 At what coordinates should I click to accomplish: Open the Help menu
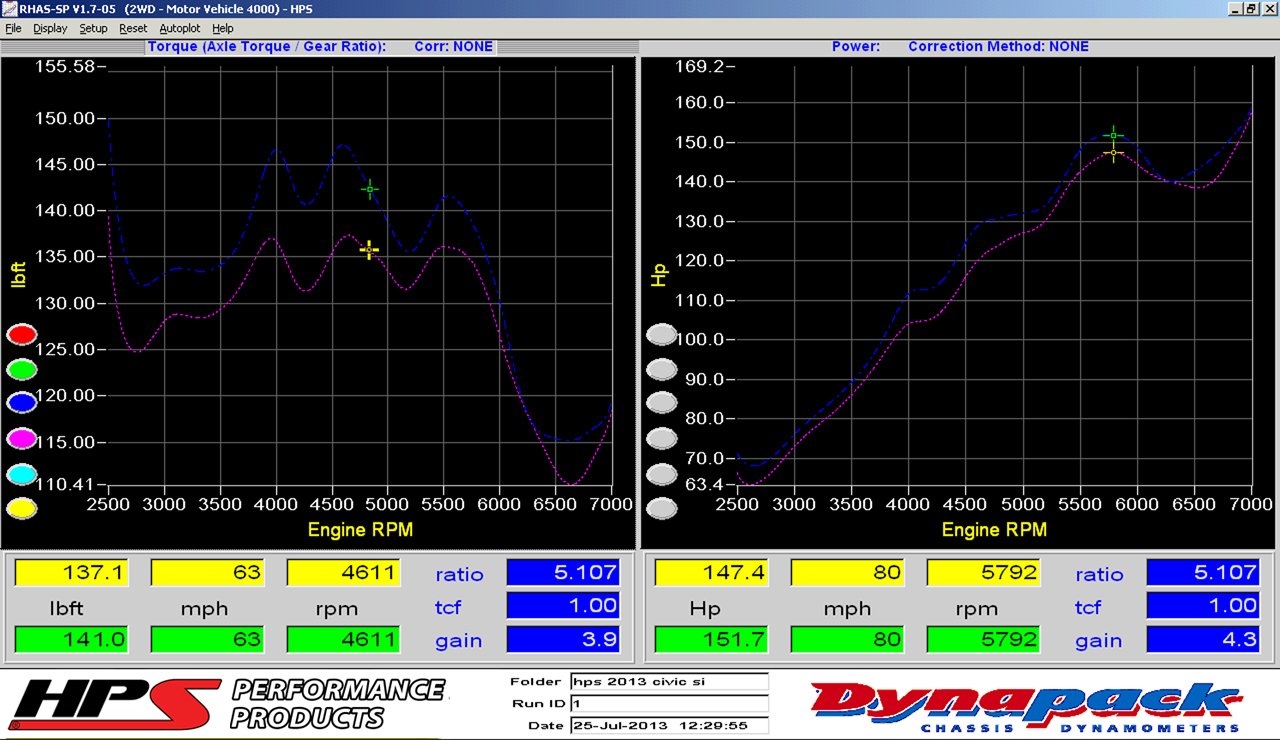coord(223,29)
